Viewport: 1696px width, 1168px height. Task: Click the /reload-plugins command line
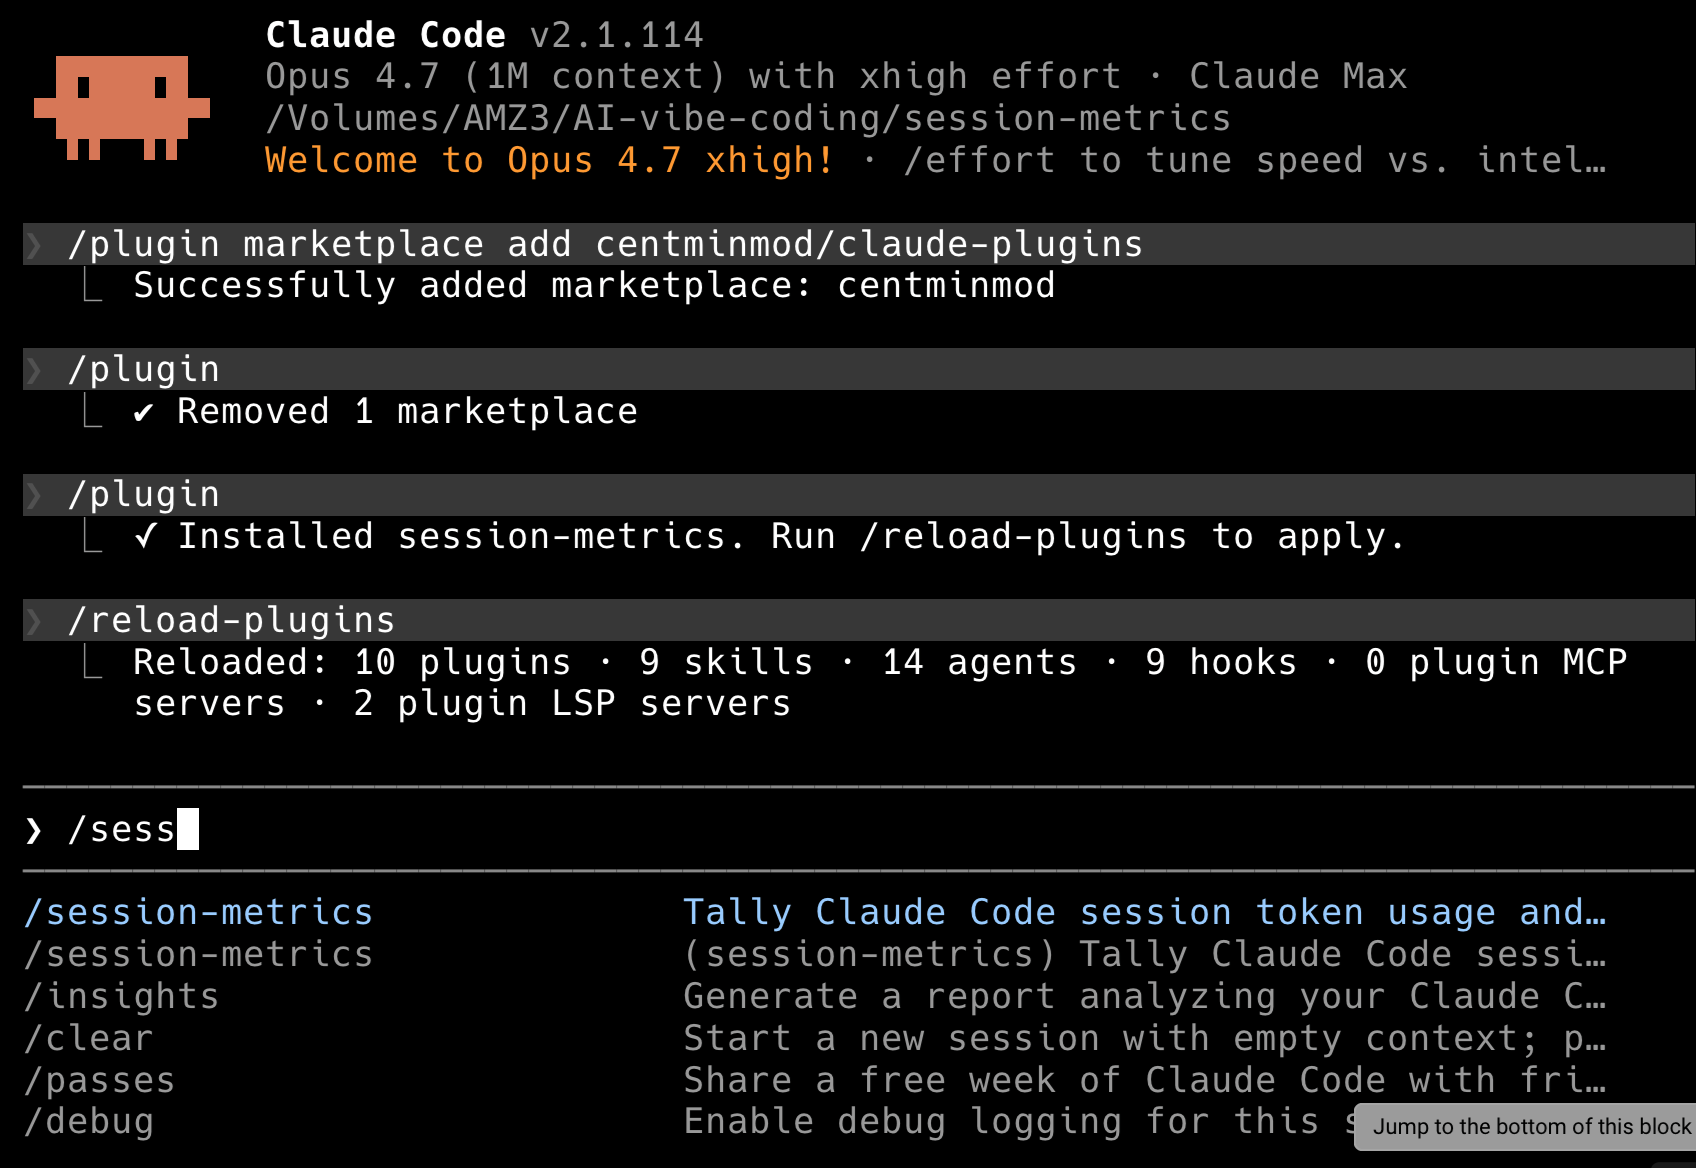point(858,620)
